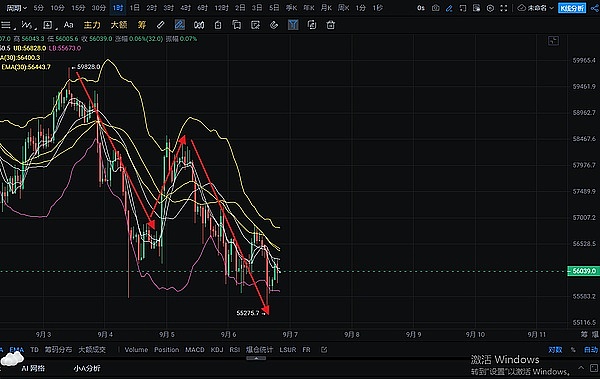This screenshot has width=600, height=379.
Task: Toggle the highlighted filter funnel icon
Action: coord(293,25)
